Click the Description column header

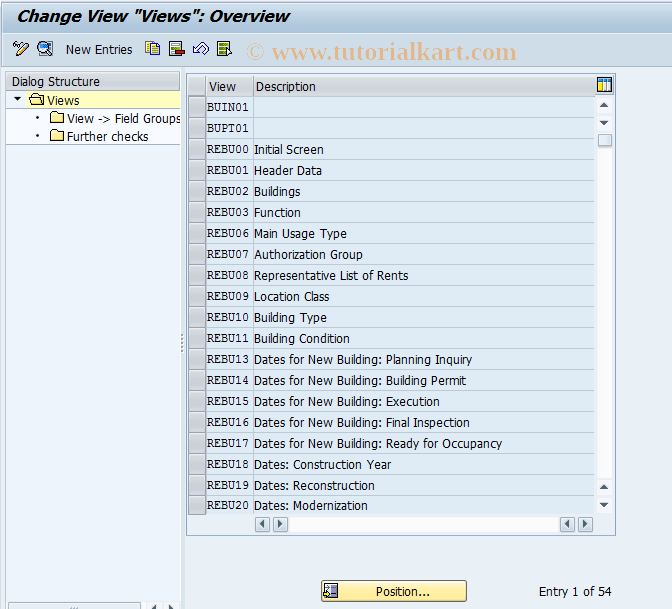pos(423,86)
